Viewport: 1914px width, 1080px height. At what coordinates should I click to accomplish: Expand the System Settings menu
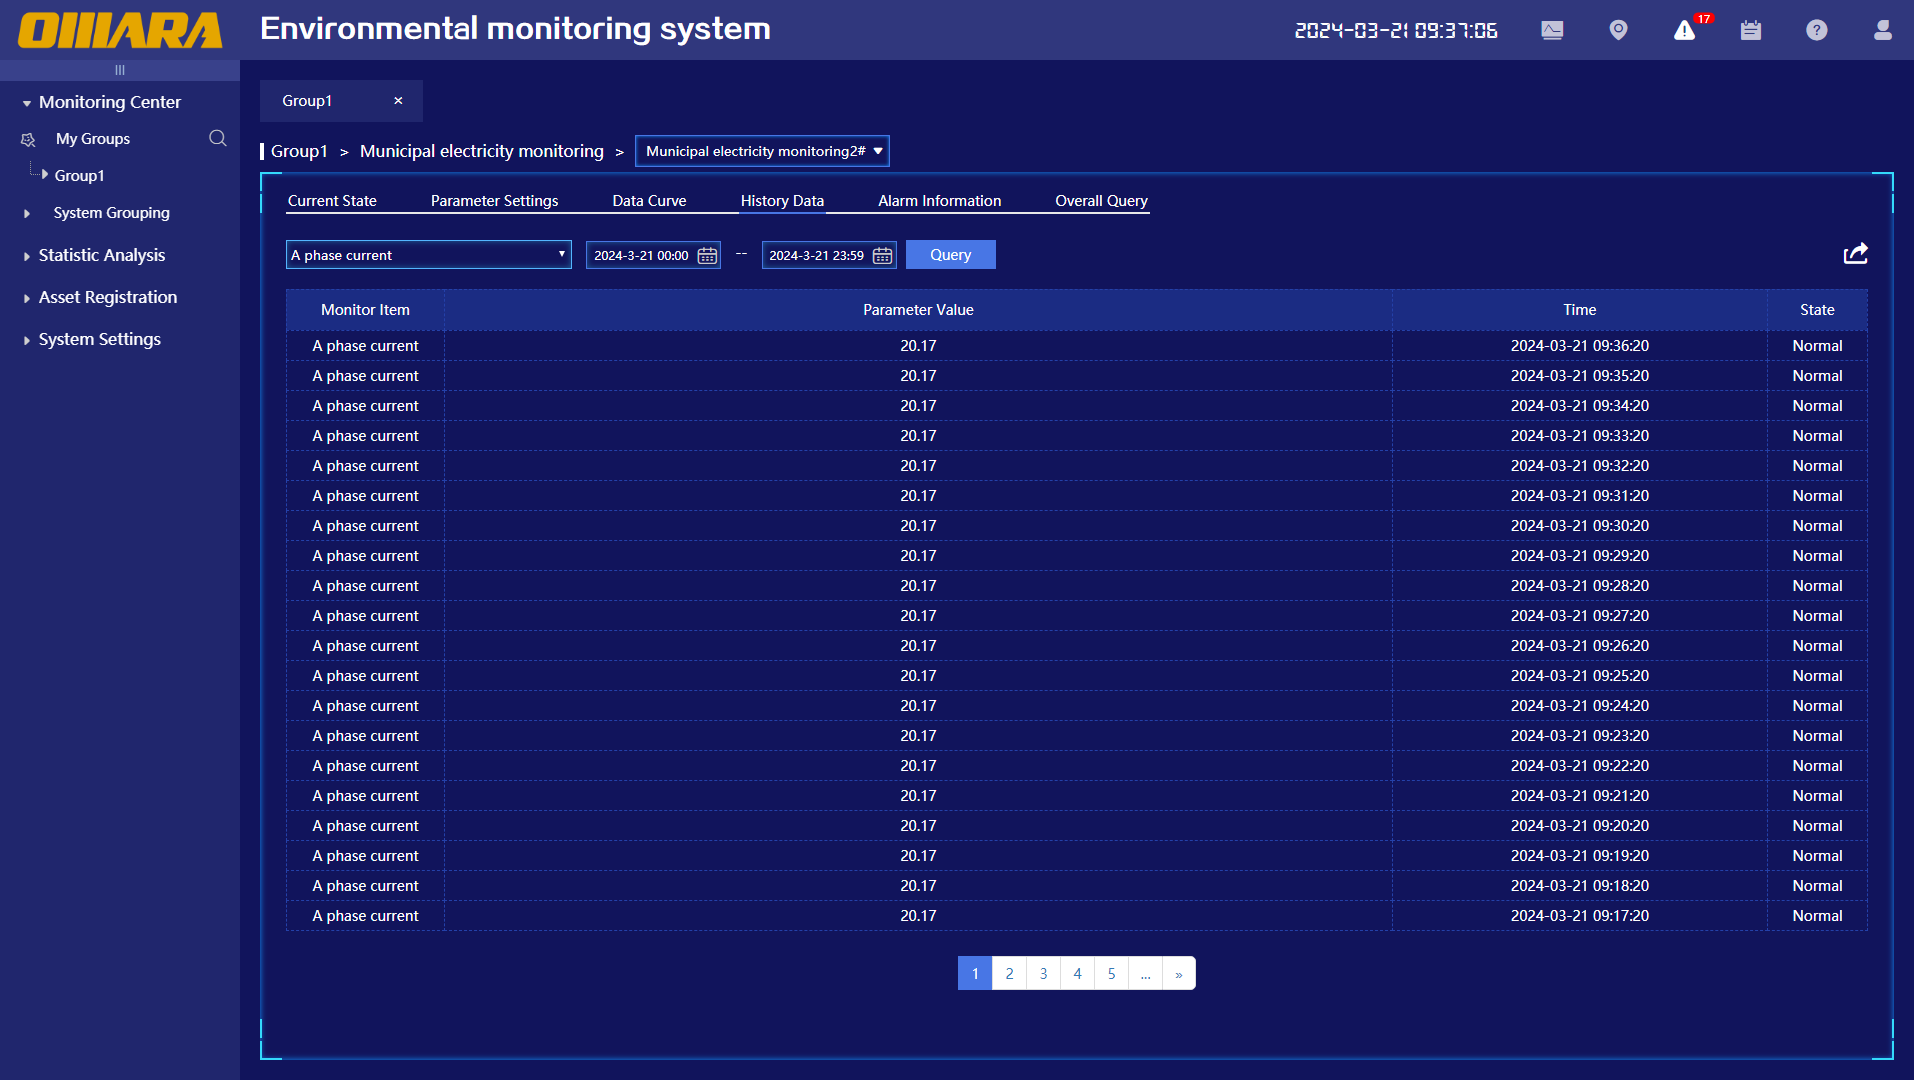99,339
